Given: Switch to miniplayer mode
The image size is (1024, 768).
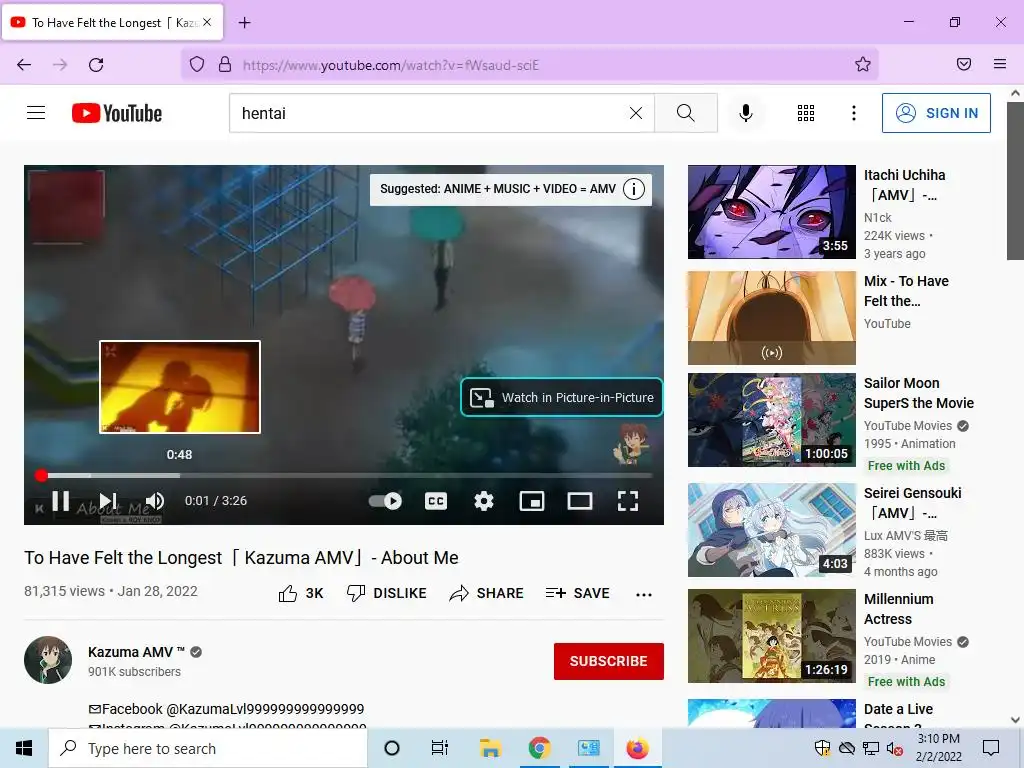Looking at the screenshot, I should coord(532,501).
